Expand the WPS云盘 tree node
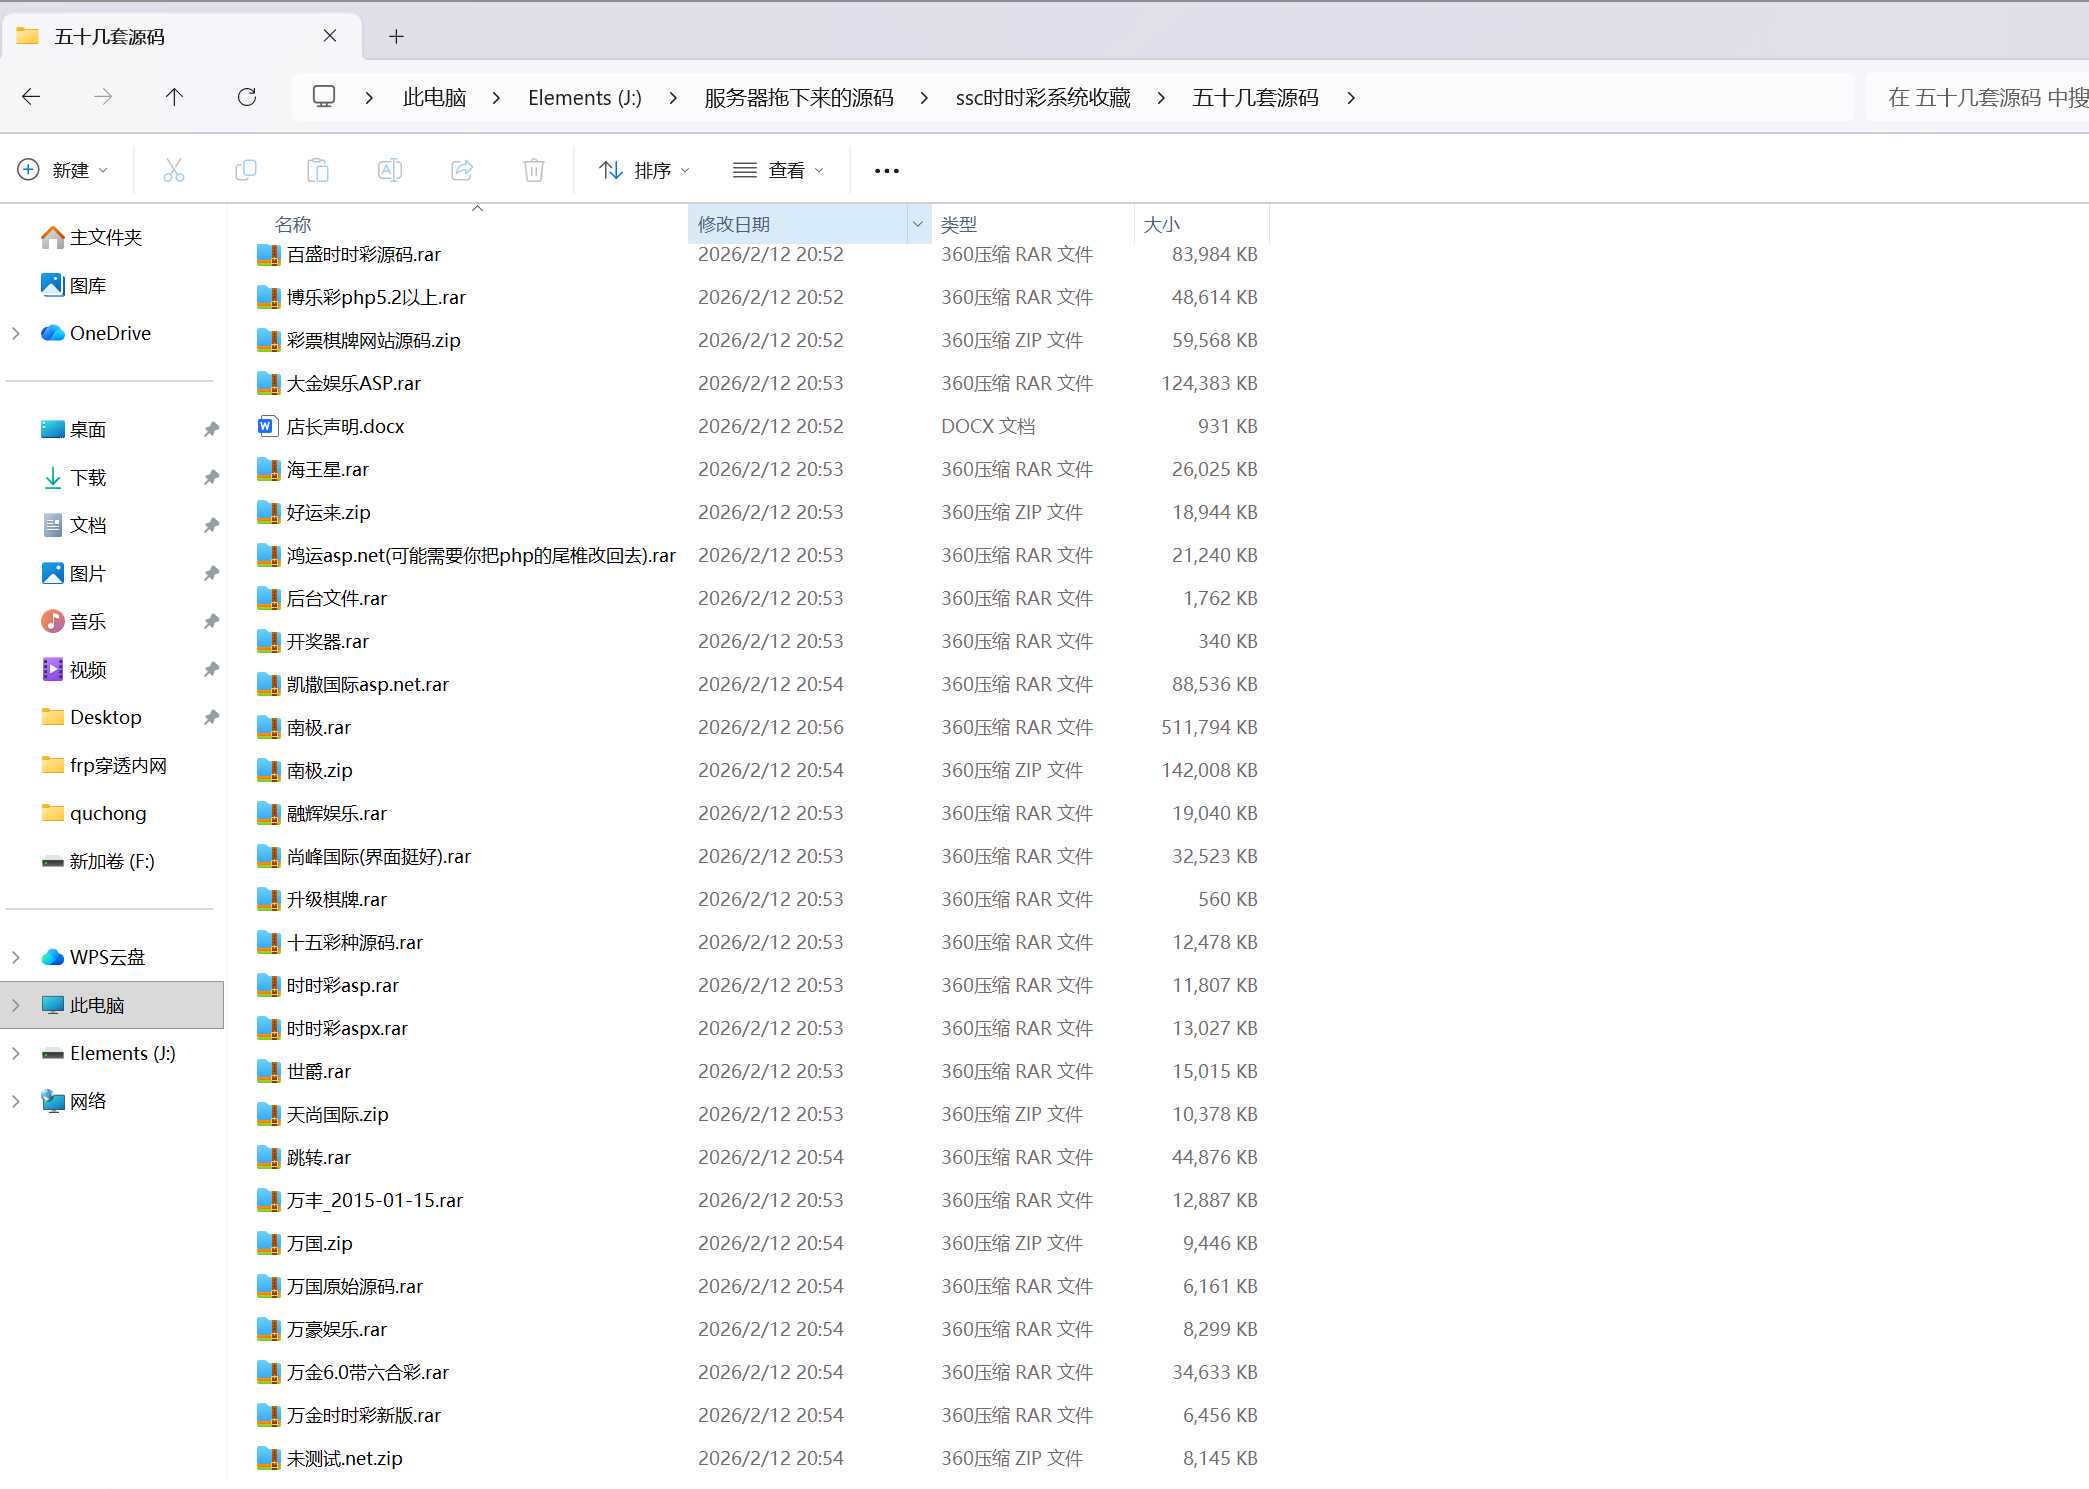Image resolution: width=2089 pixels, height=1489 pixels. click(16, 957)
